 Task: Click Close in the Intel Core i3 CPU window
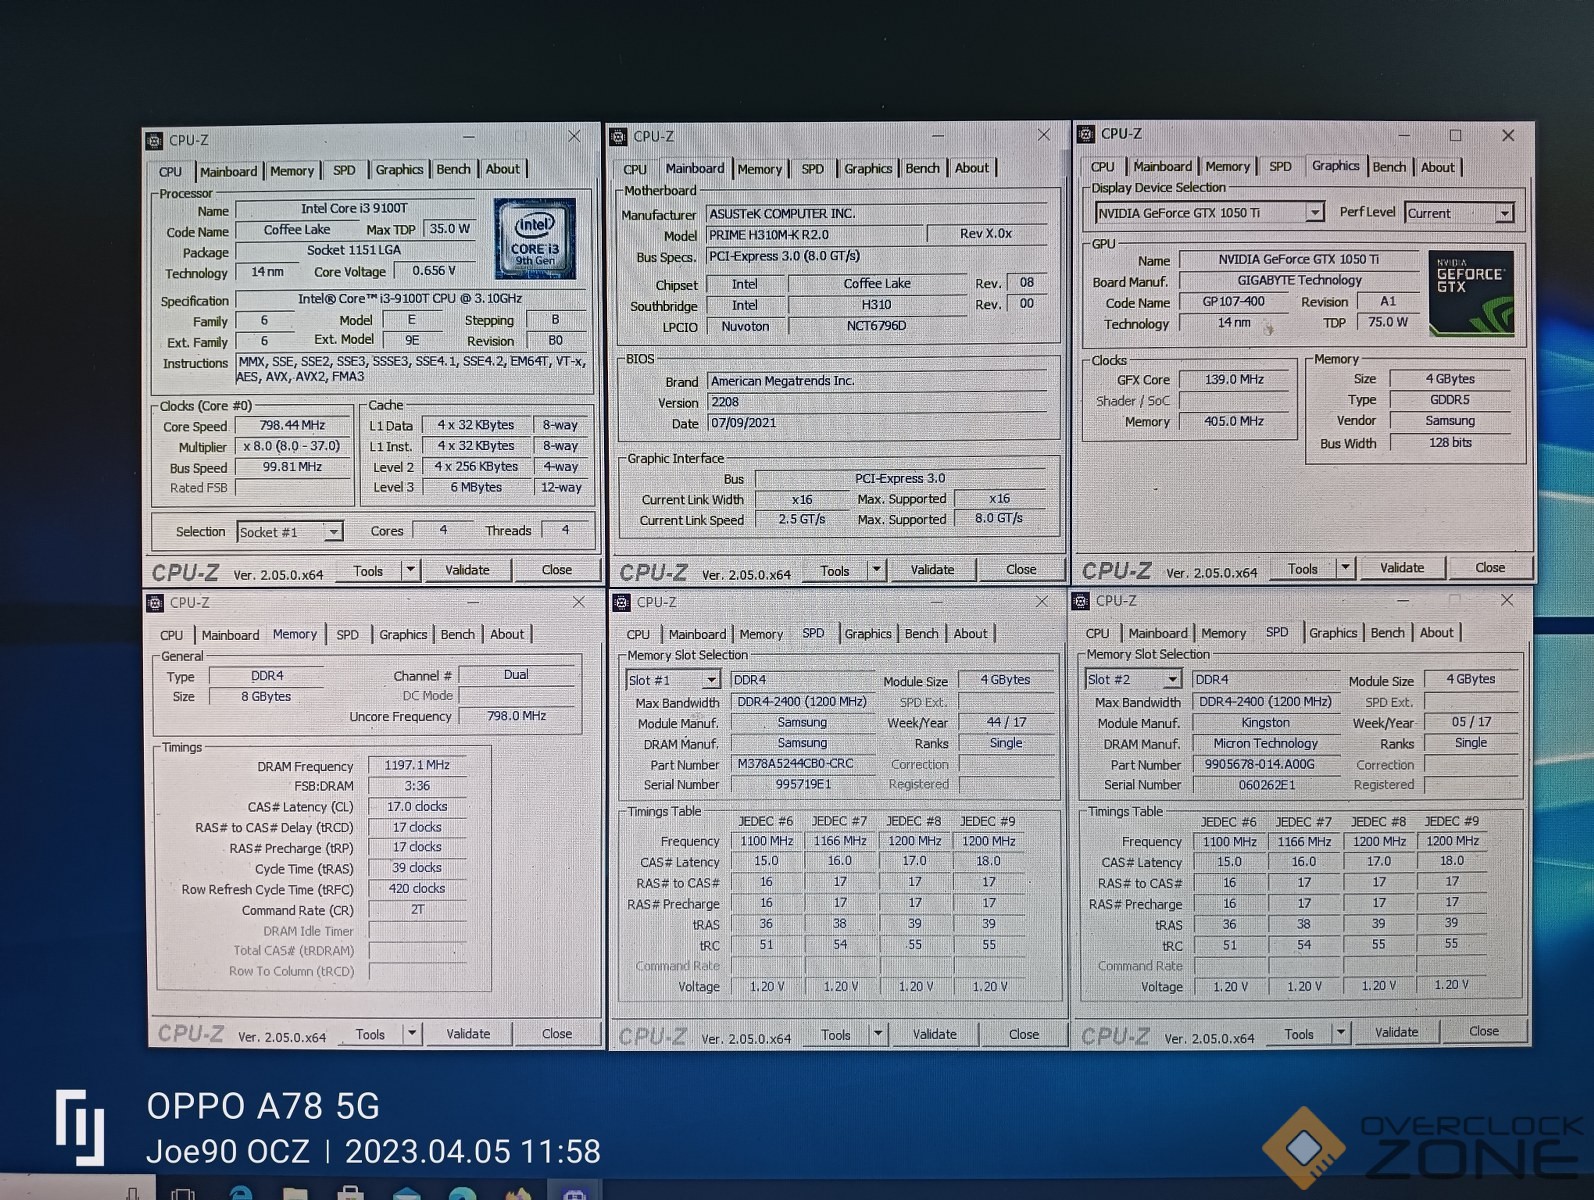tap(557, 570)
